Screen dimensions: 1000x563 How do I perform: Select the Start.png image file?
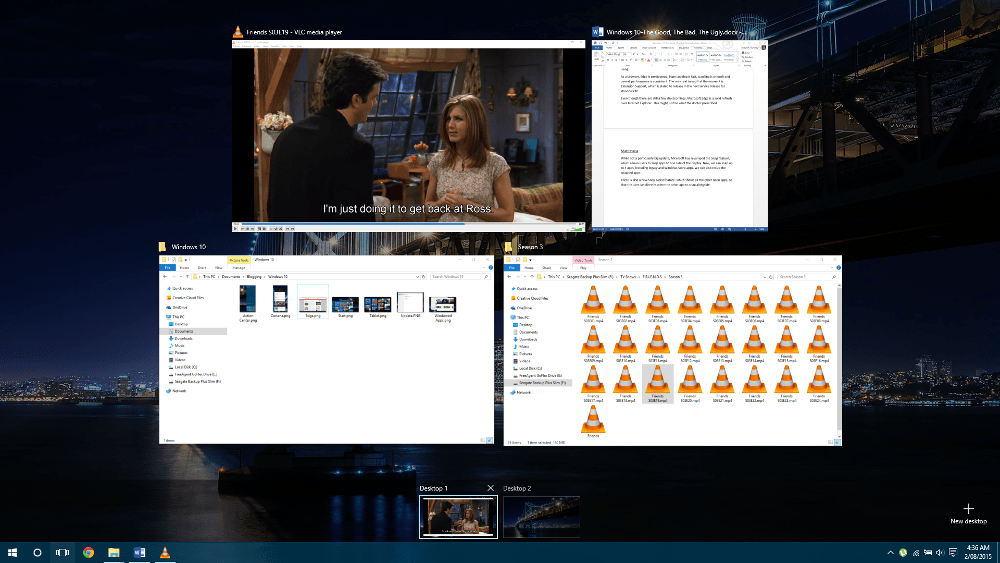[x=345, y=305]
